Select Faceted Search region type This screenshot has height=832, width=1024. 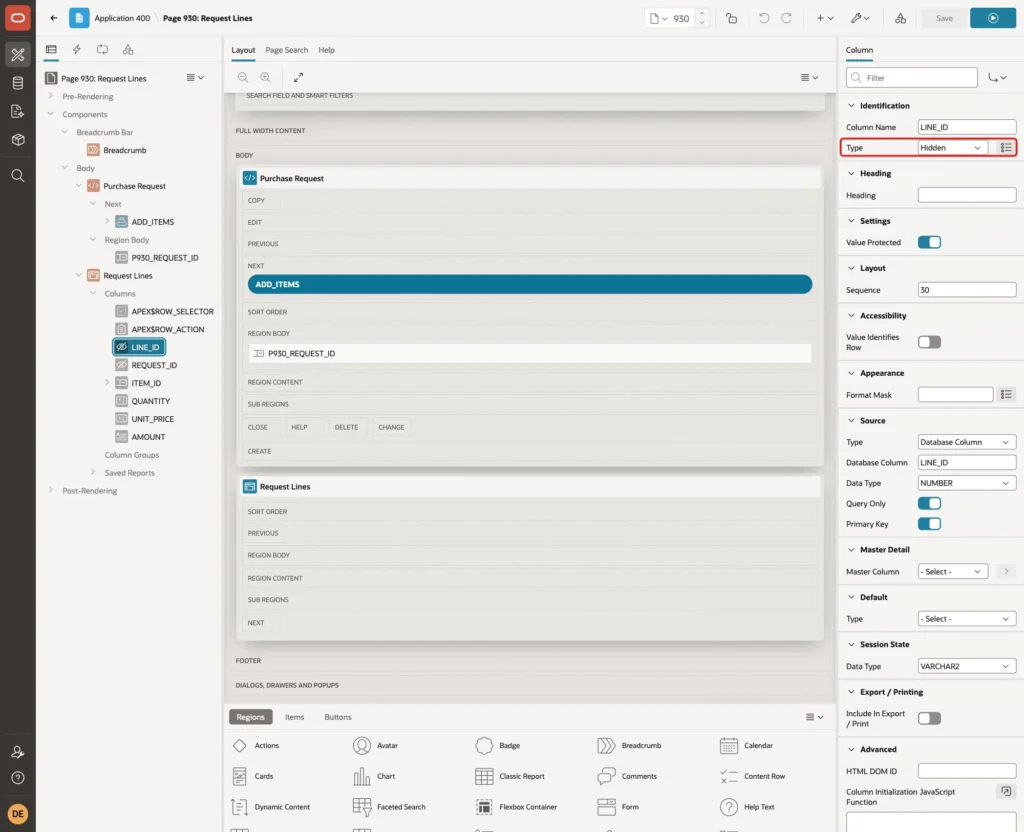[x=391, y=807]
